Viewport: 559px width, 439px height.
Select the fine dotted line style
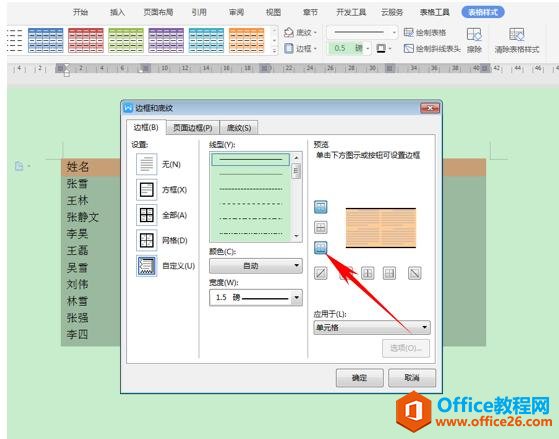point(251,189)
